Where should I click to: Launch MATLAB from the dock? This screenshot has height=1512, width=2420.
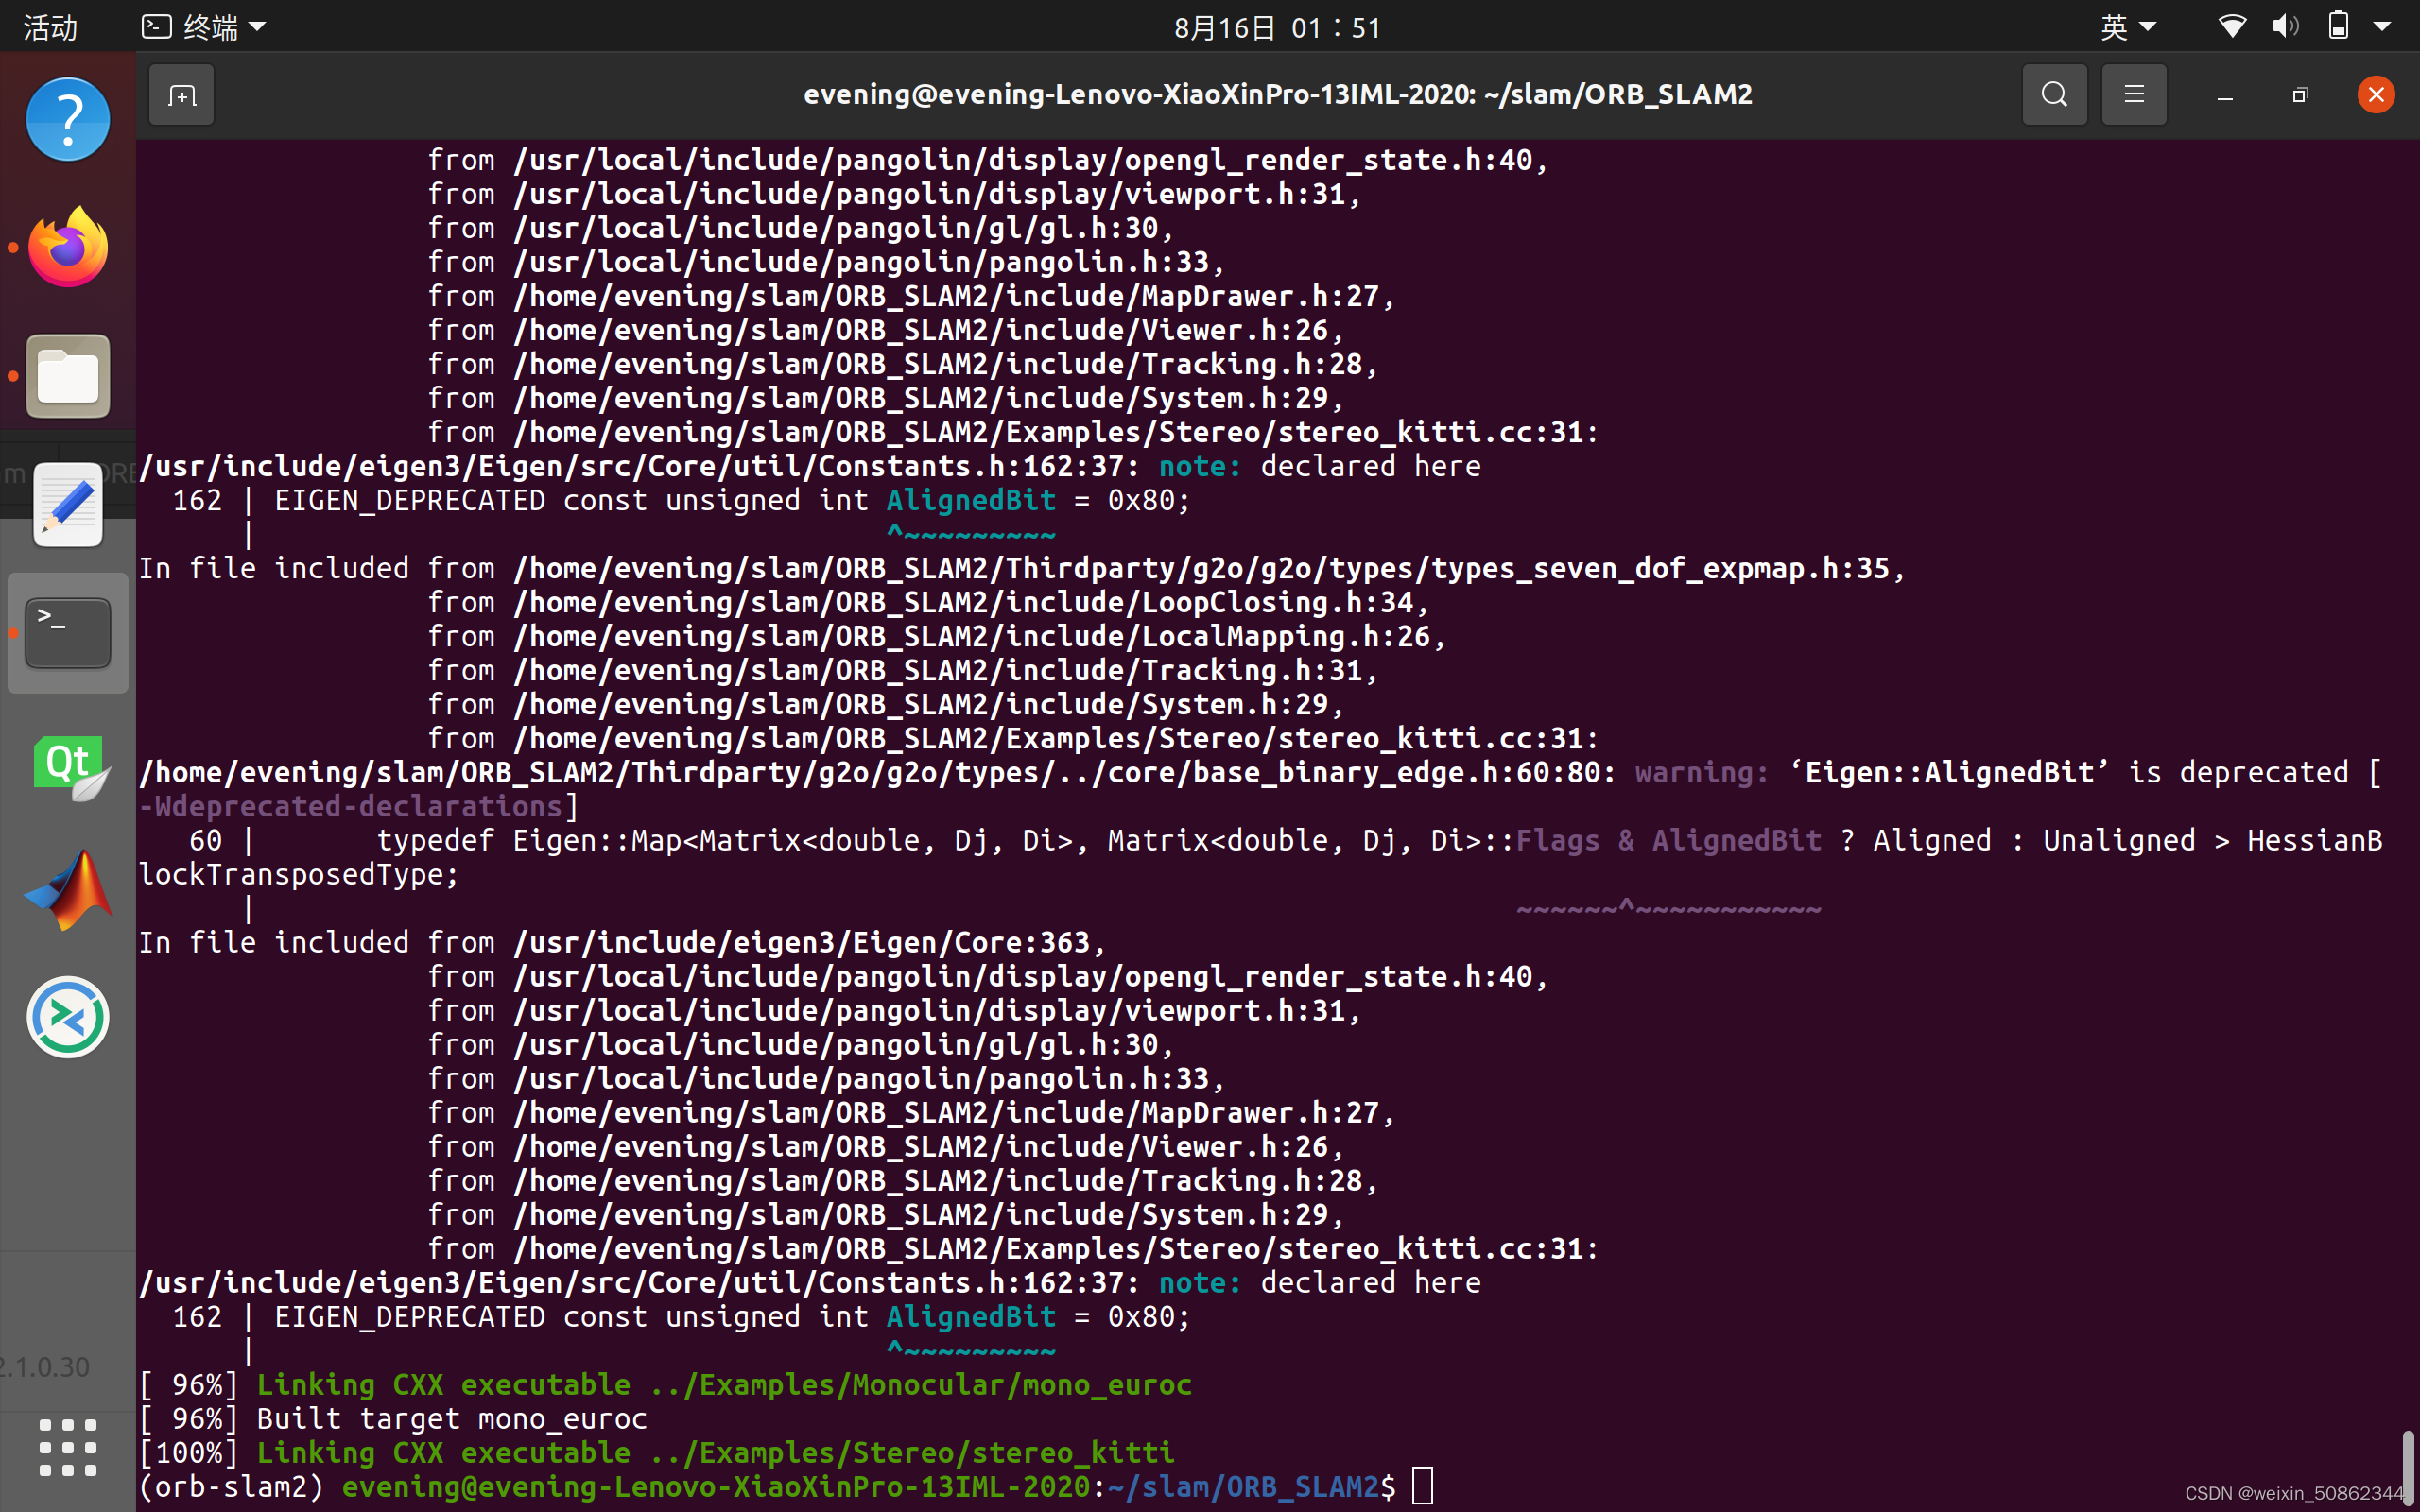click(67, 890)
